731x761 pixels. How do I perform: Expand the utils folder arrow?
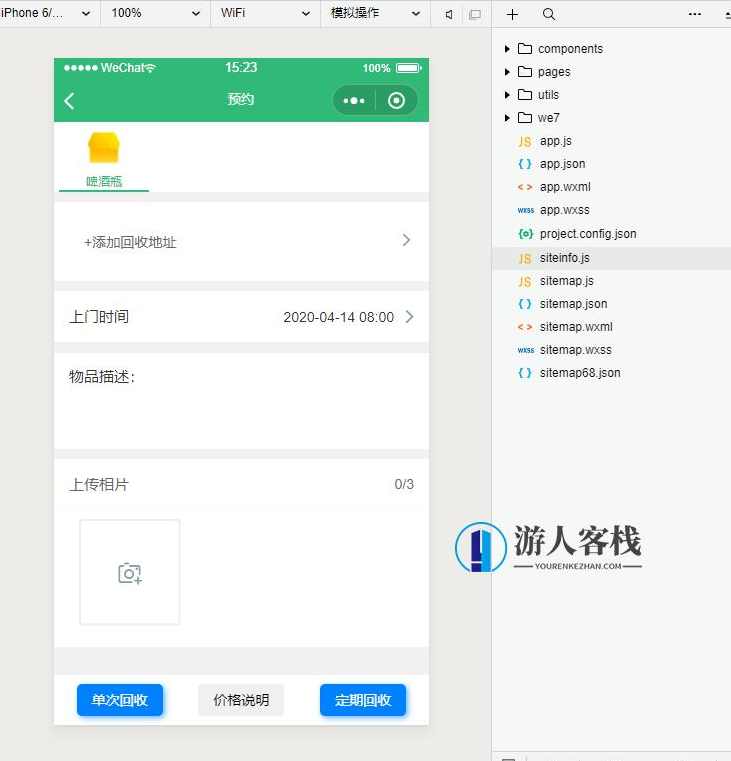point(507,95)
